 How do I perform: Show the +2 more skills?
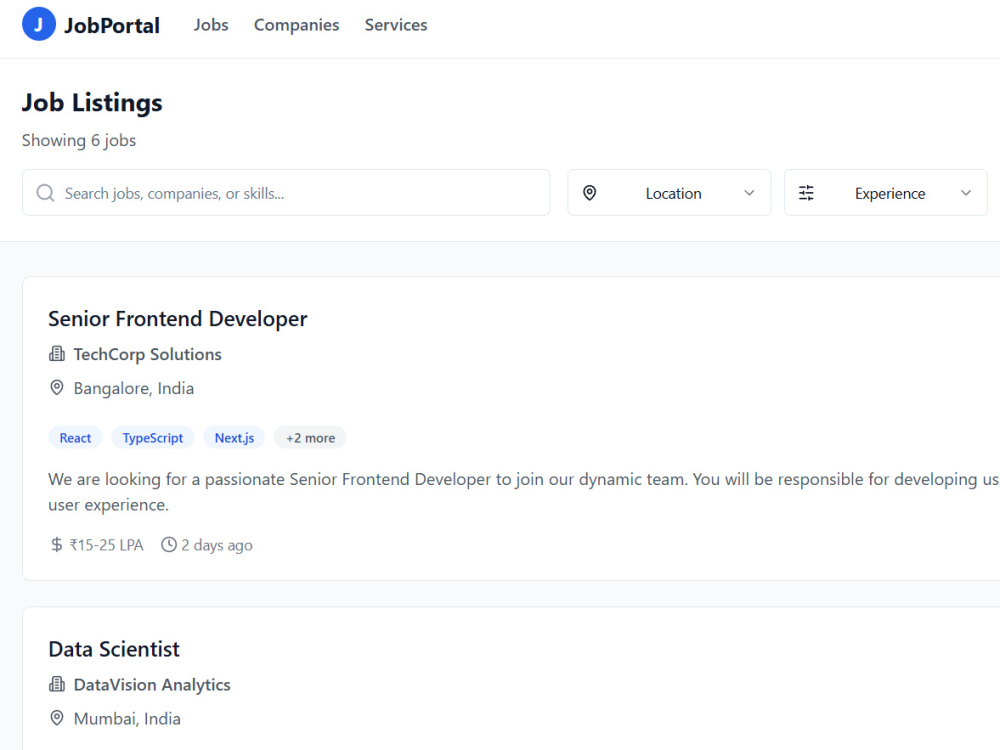(x=310, y=438)
